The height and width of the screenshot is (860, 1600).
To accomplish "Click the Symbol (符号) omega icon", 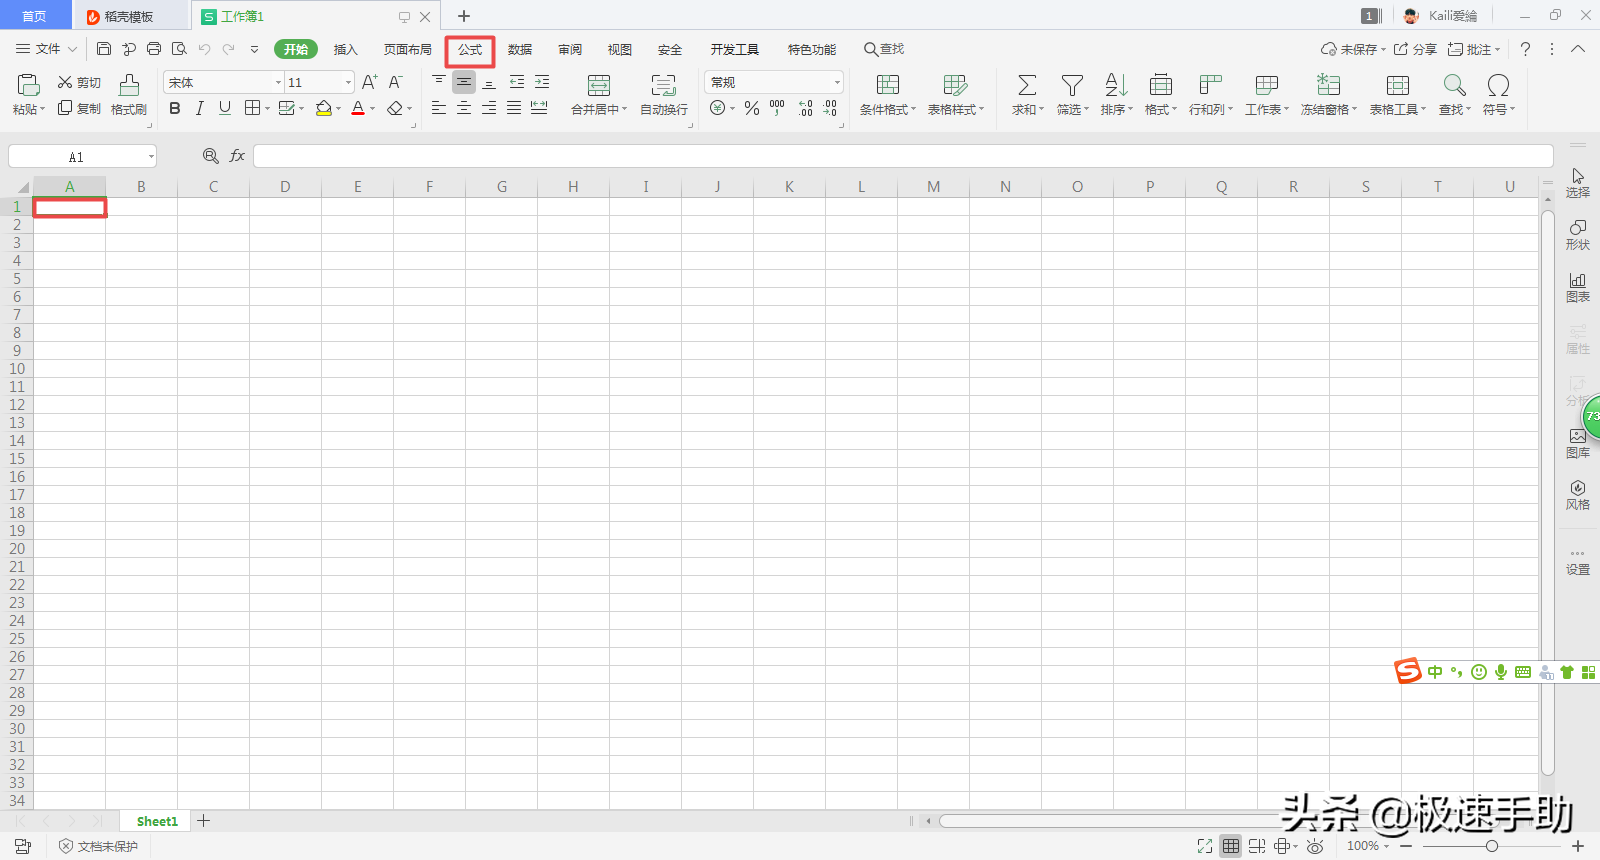I will click(x=1498, y=85).
